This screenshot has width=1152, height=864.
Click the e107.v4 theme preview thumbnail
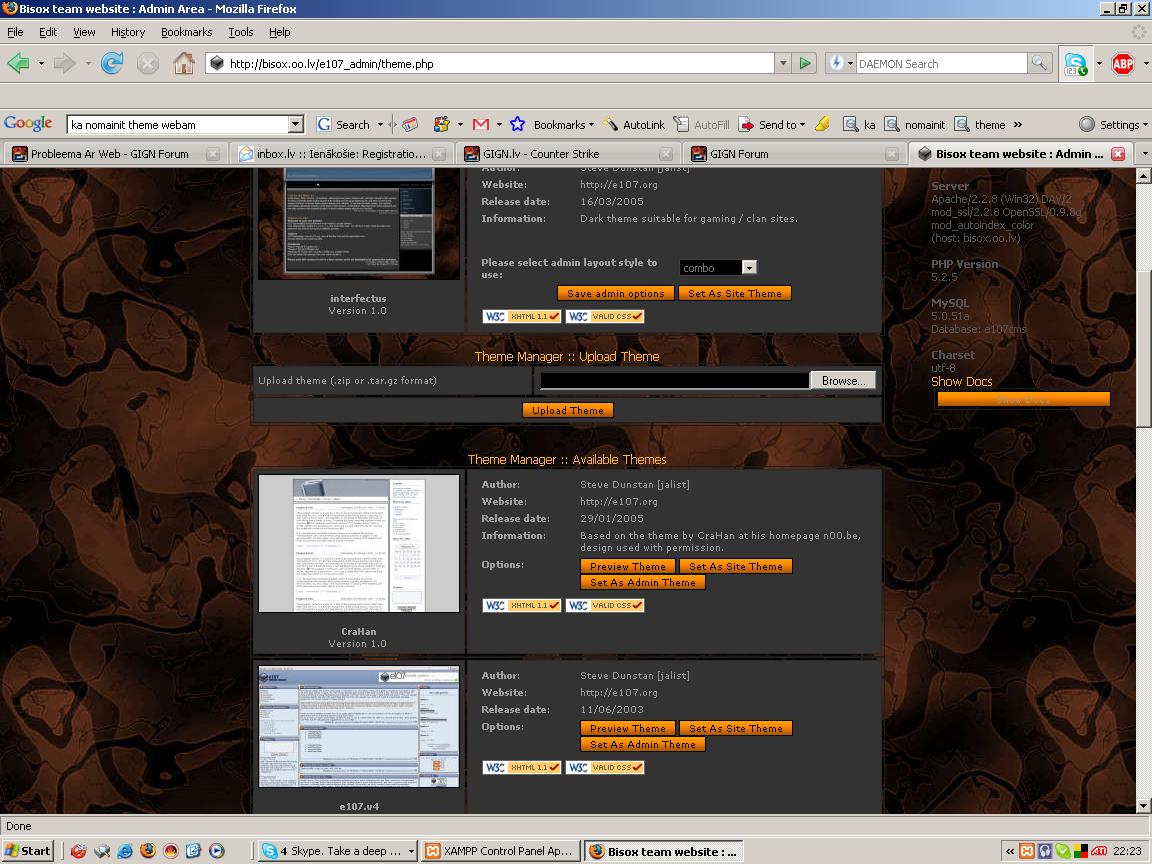[x=359, y=727]
